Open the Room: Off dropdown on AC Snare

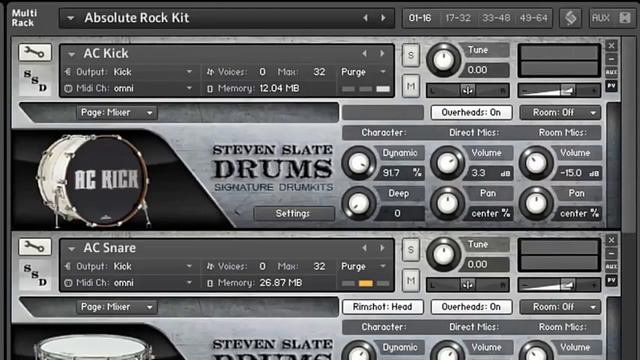[x=560, y=307]
